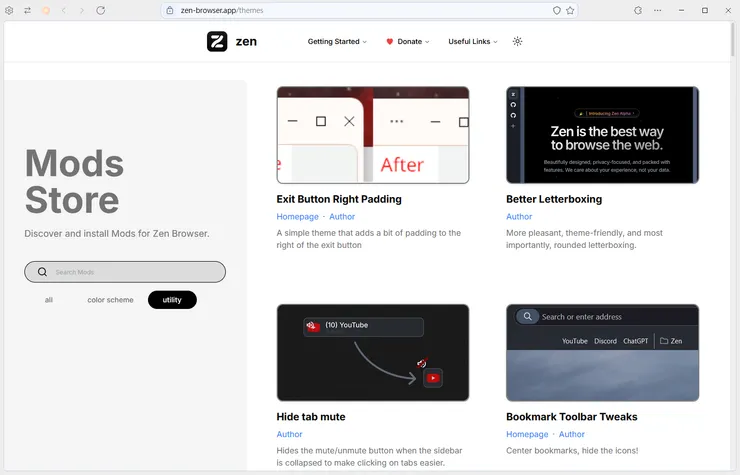The image size is (740, 475).
Task: Select the 'utility' filter tab
Action: coord(172,300)
